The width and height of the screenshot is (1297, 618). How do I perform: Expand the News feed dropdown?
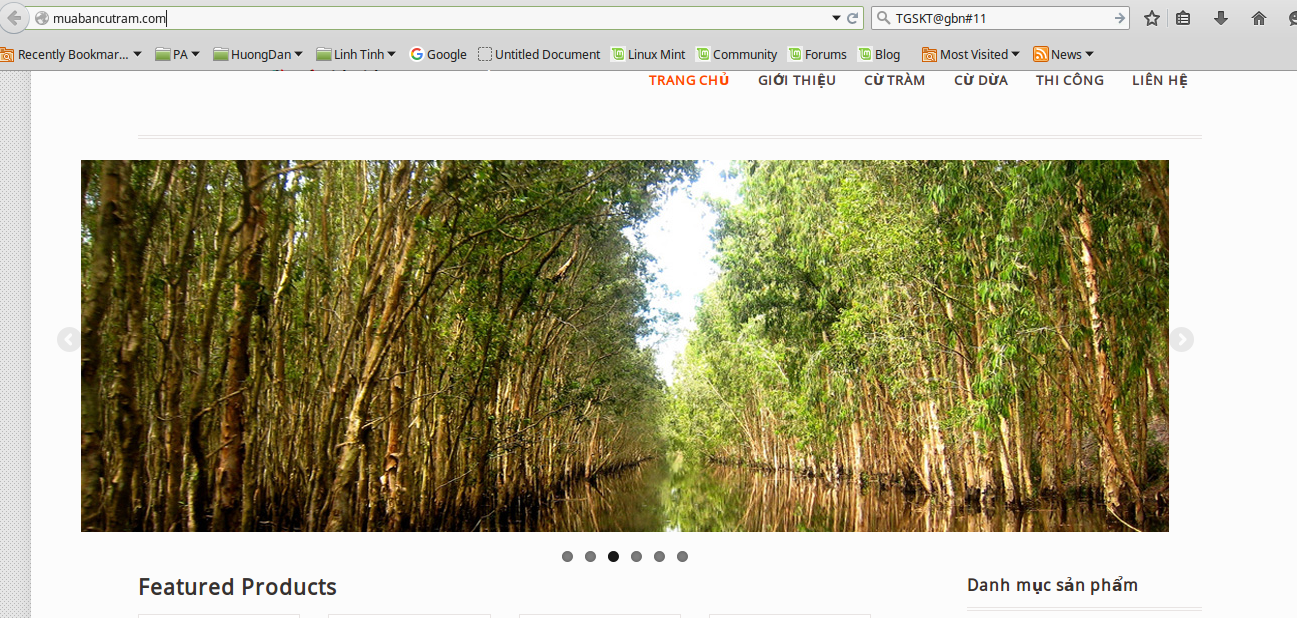coord(1064,54)
